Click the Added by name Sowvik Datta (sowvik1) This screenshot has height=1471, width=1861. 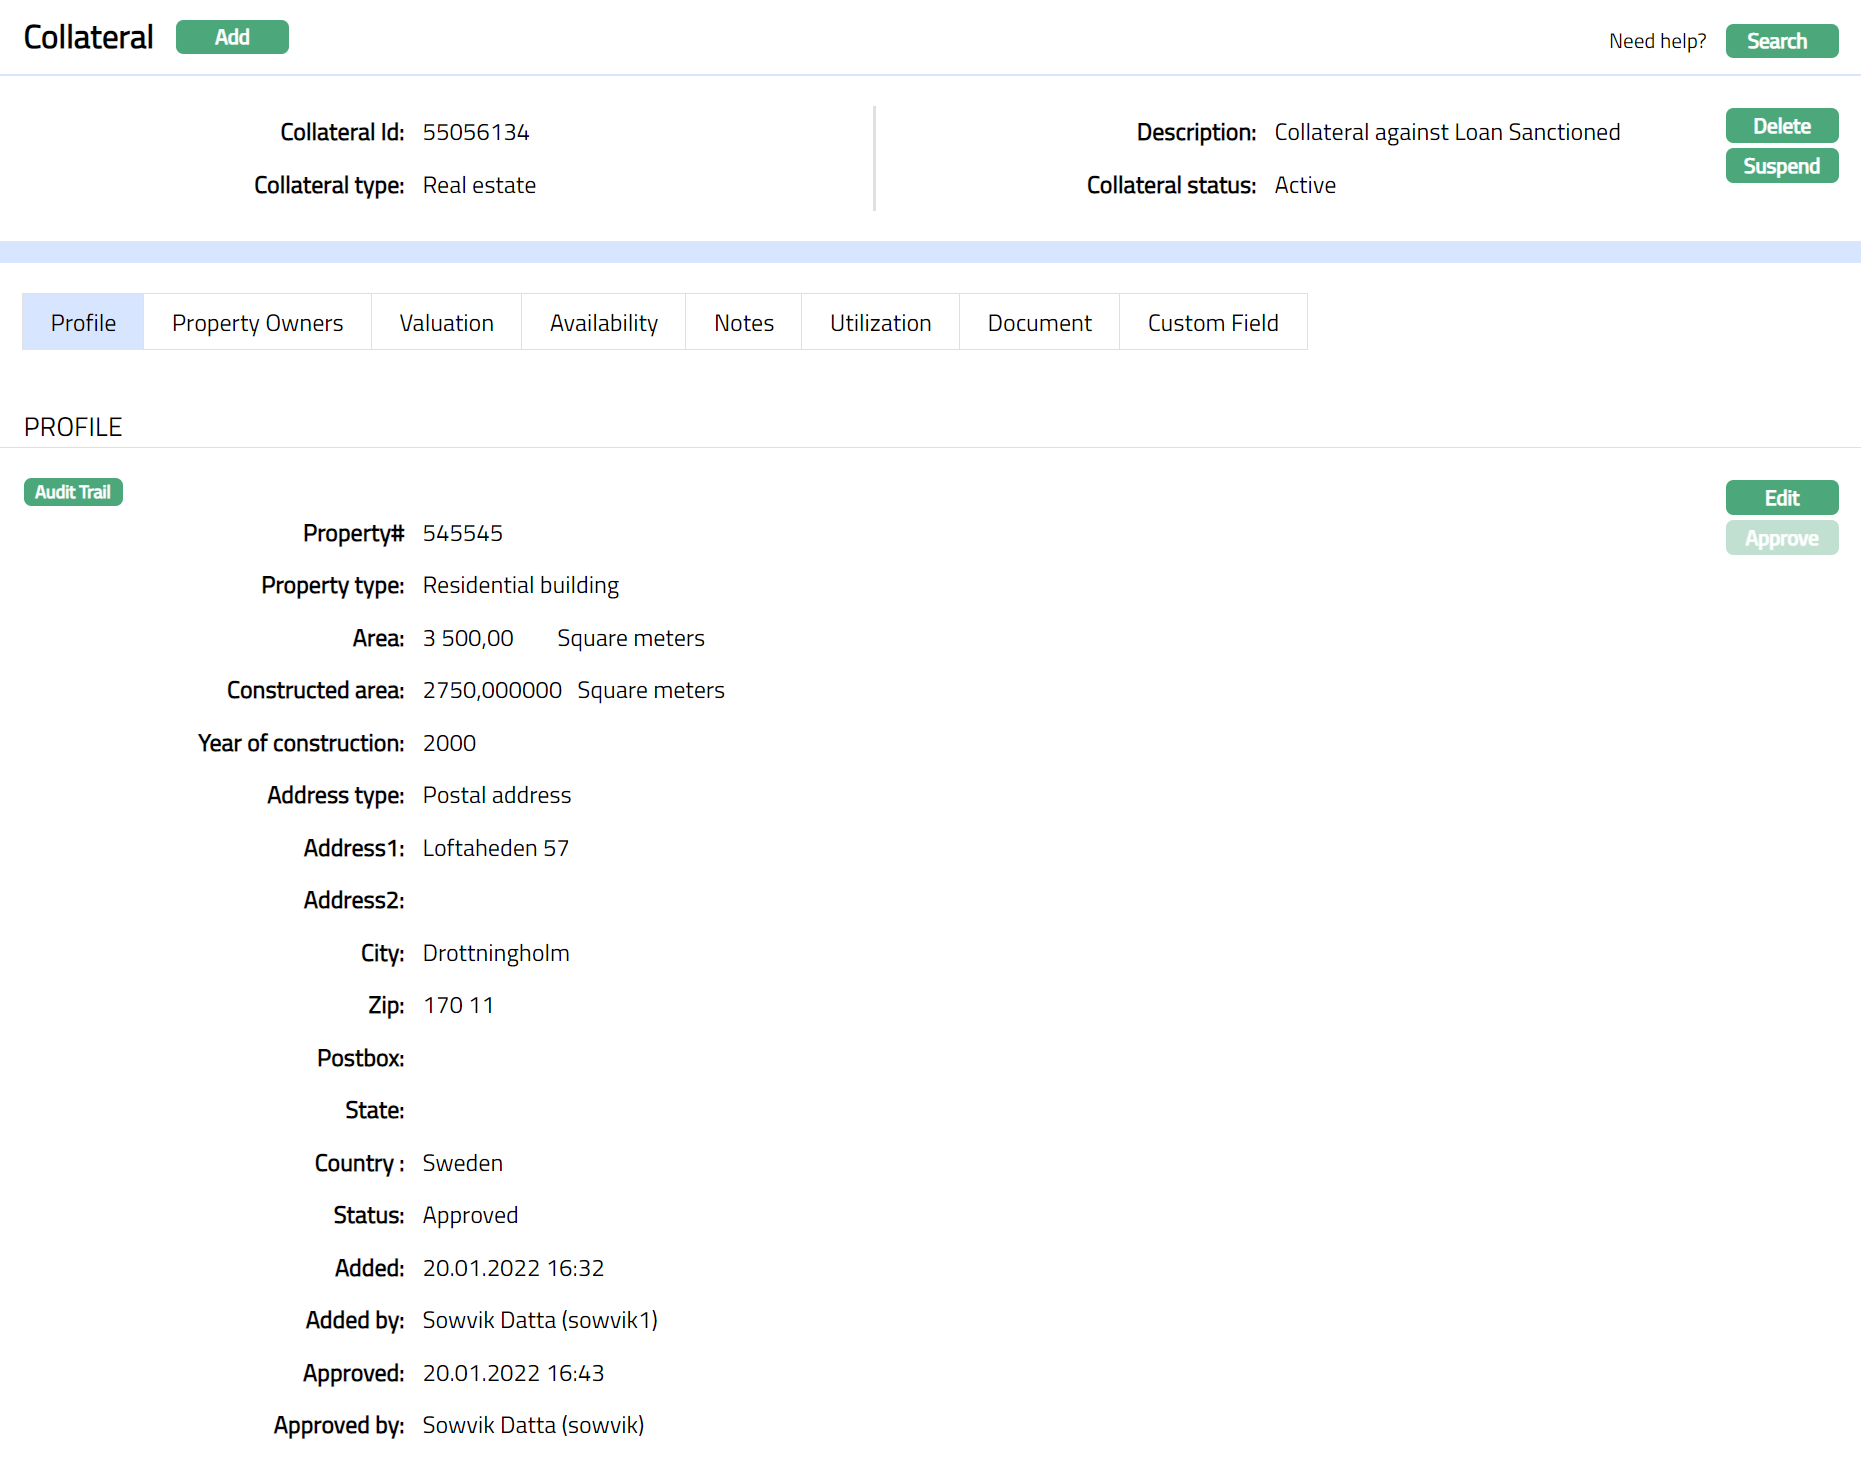pyautogui.click(x=540, y=1320)
